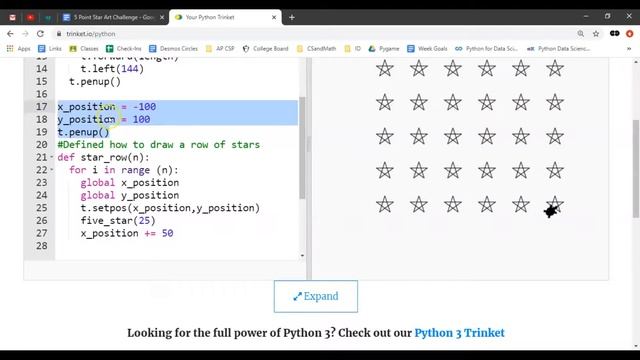Click the five_star(25) line
The image size is (640, 360).
click(x=118, y=220)
